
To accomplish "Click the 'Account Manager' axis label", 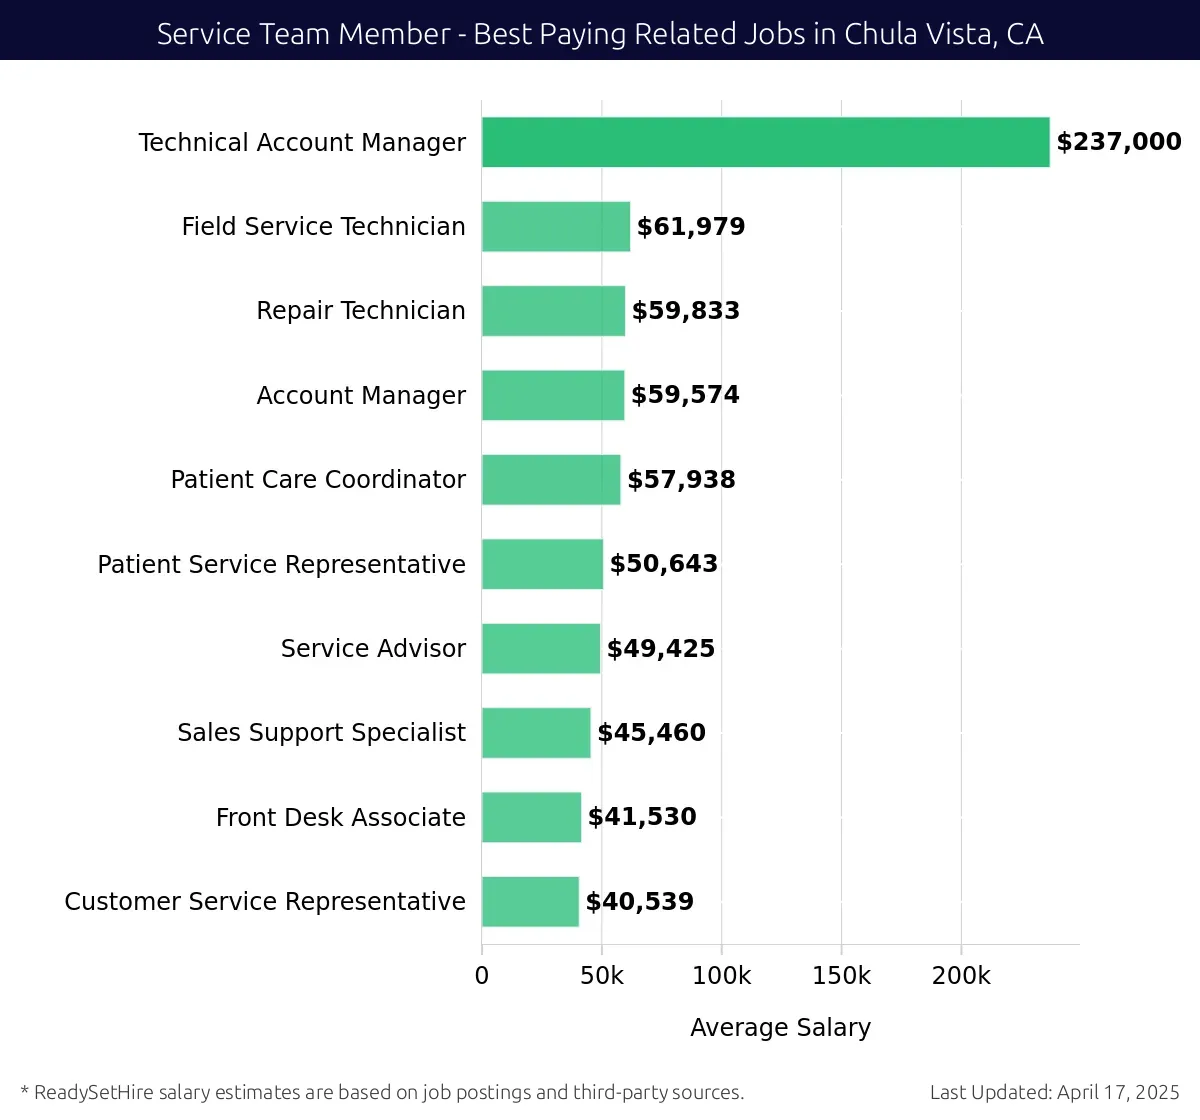I will (361, 396).
